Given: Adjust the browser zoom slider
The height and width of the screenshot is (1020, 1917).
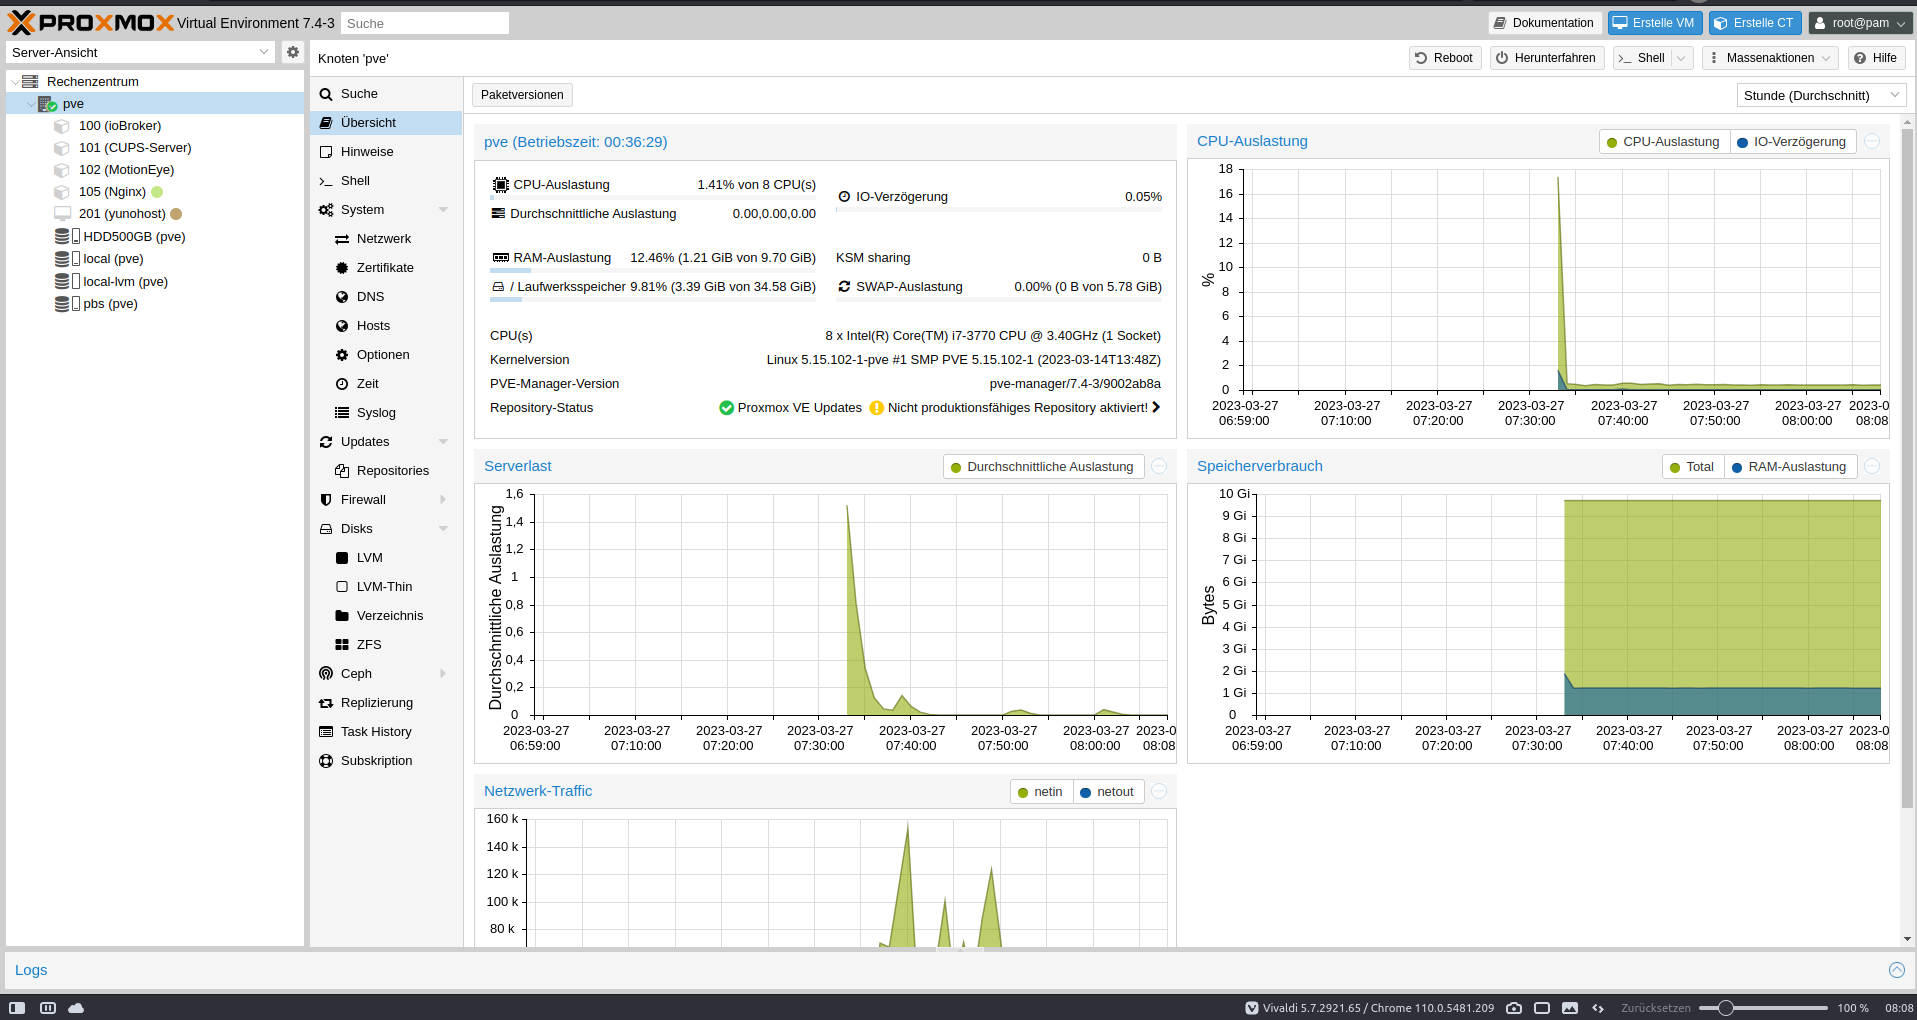Looking at the screenshot, I should tap(1763, 1008).
